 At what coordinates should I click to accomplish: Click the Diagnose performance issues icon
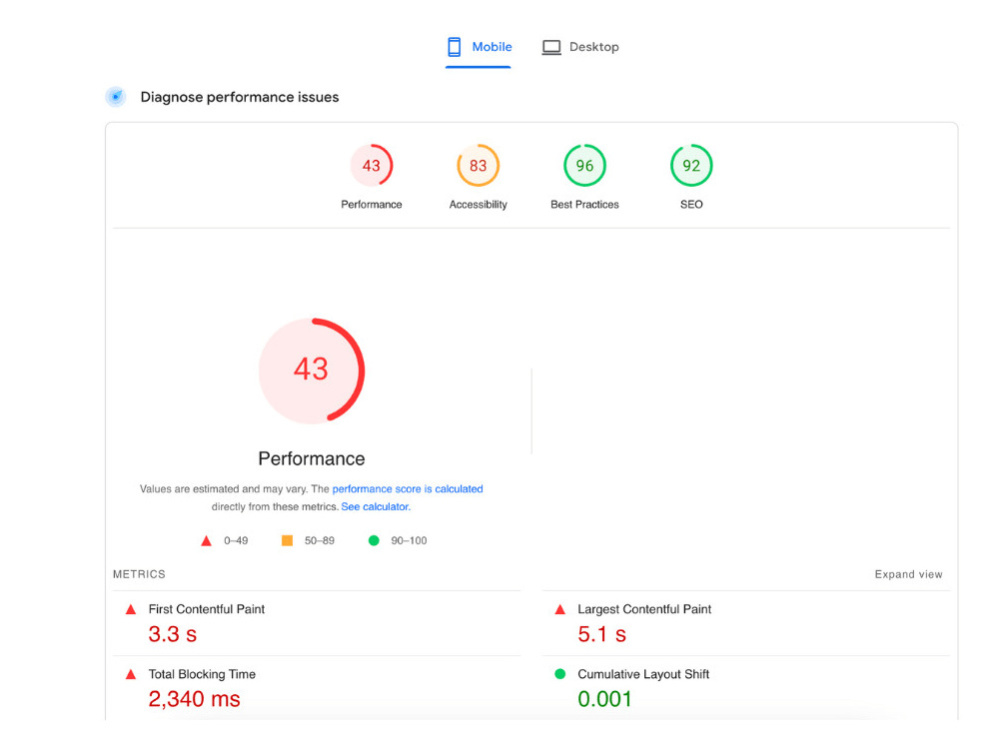click(115, 97)
